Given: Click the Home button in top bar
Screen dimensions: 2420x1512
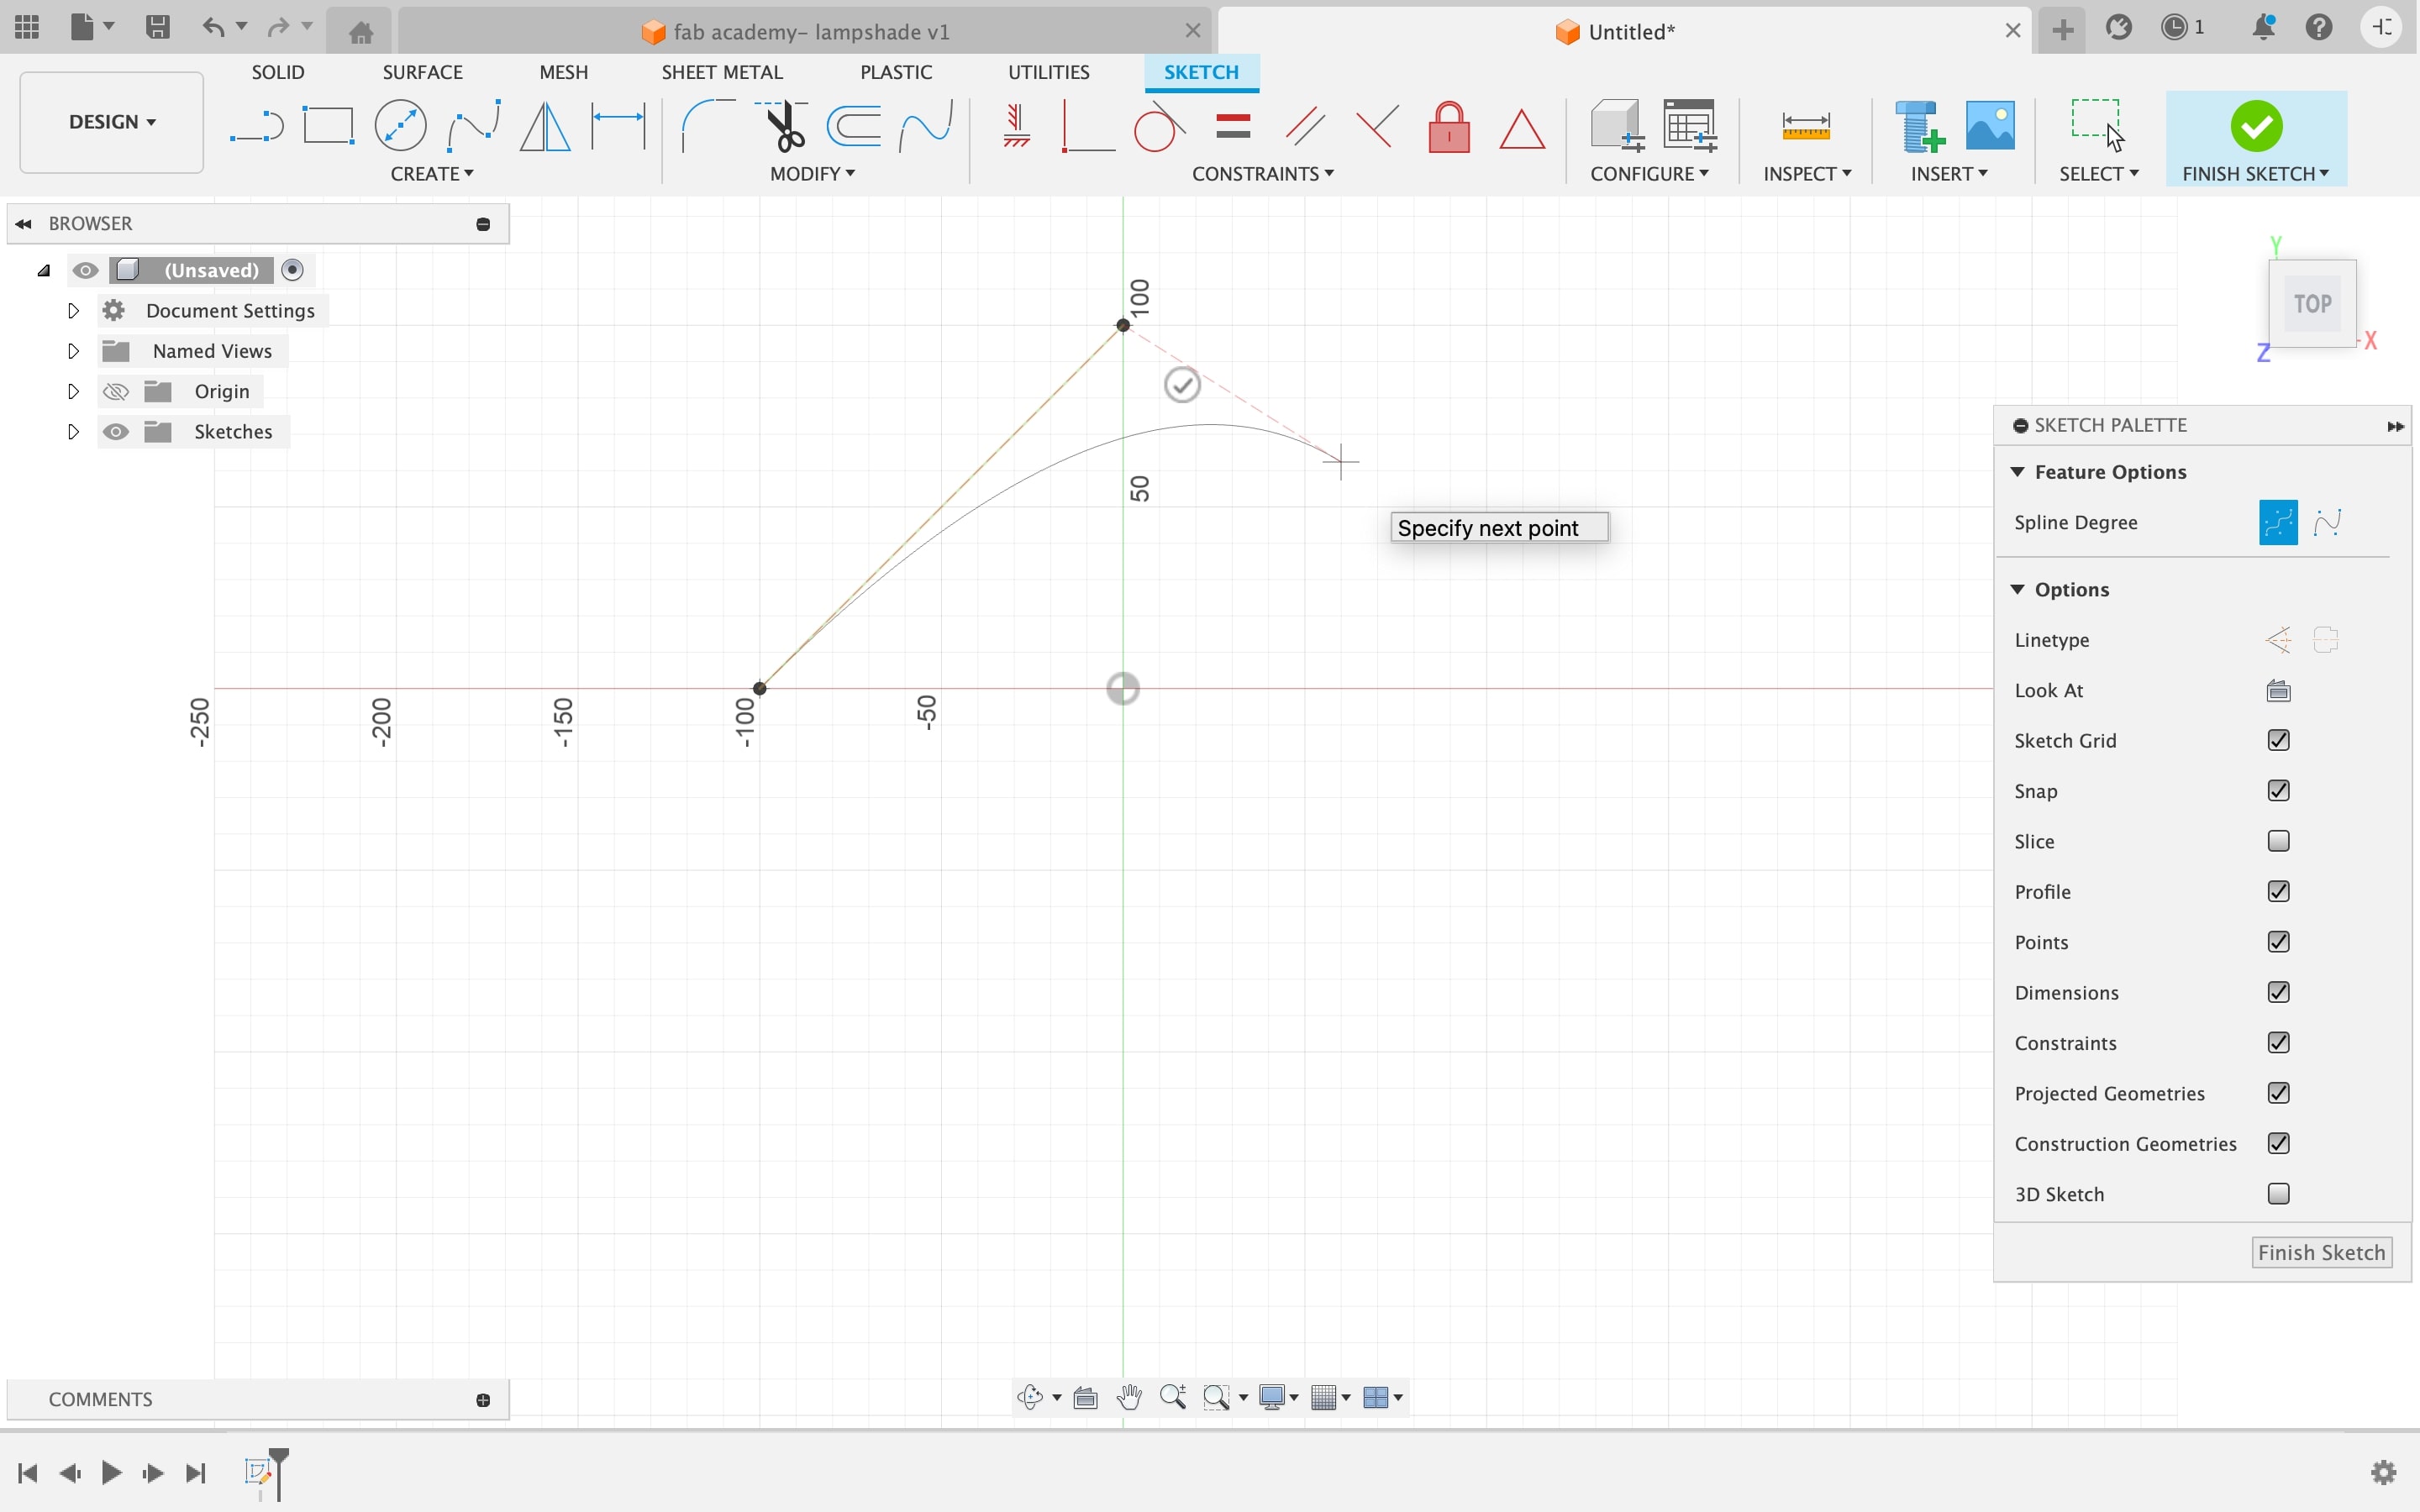Looking at the screenshot, I should pyautogui.click(x=361, y=31).
